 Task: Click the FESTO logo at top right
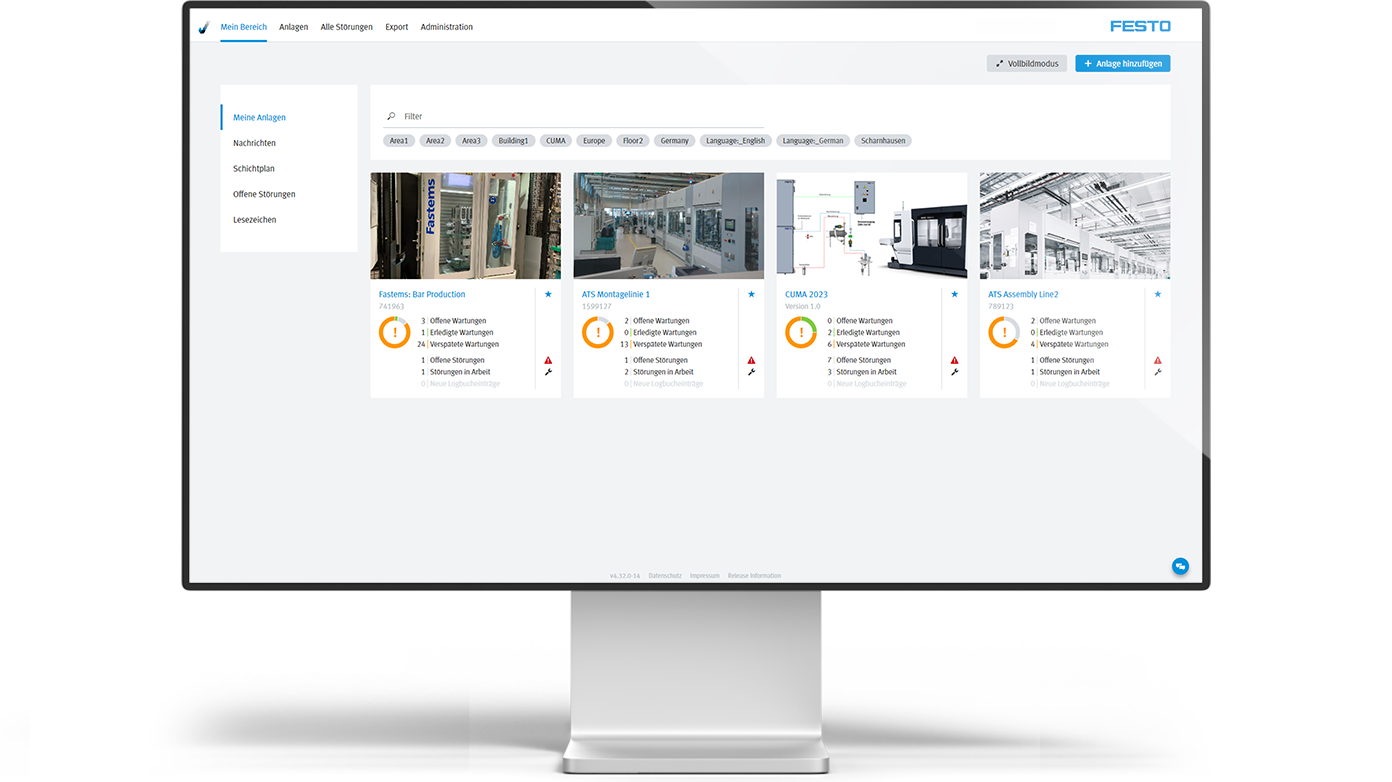[x=1139, y=26]
